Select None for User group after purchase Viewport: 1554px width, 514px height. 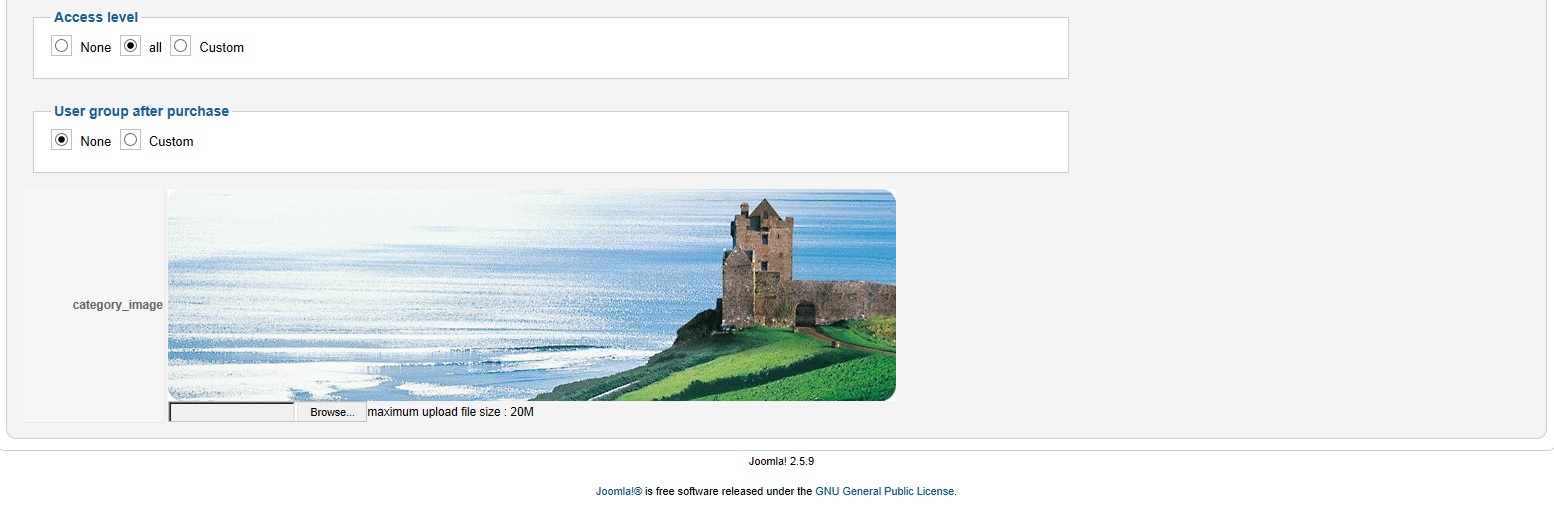[x=62, y=140]
